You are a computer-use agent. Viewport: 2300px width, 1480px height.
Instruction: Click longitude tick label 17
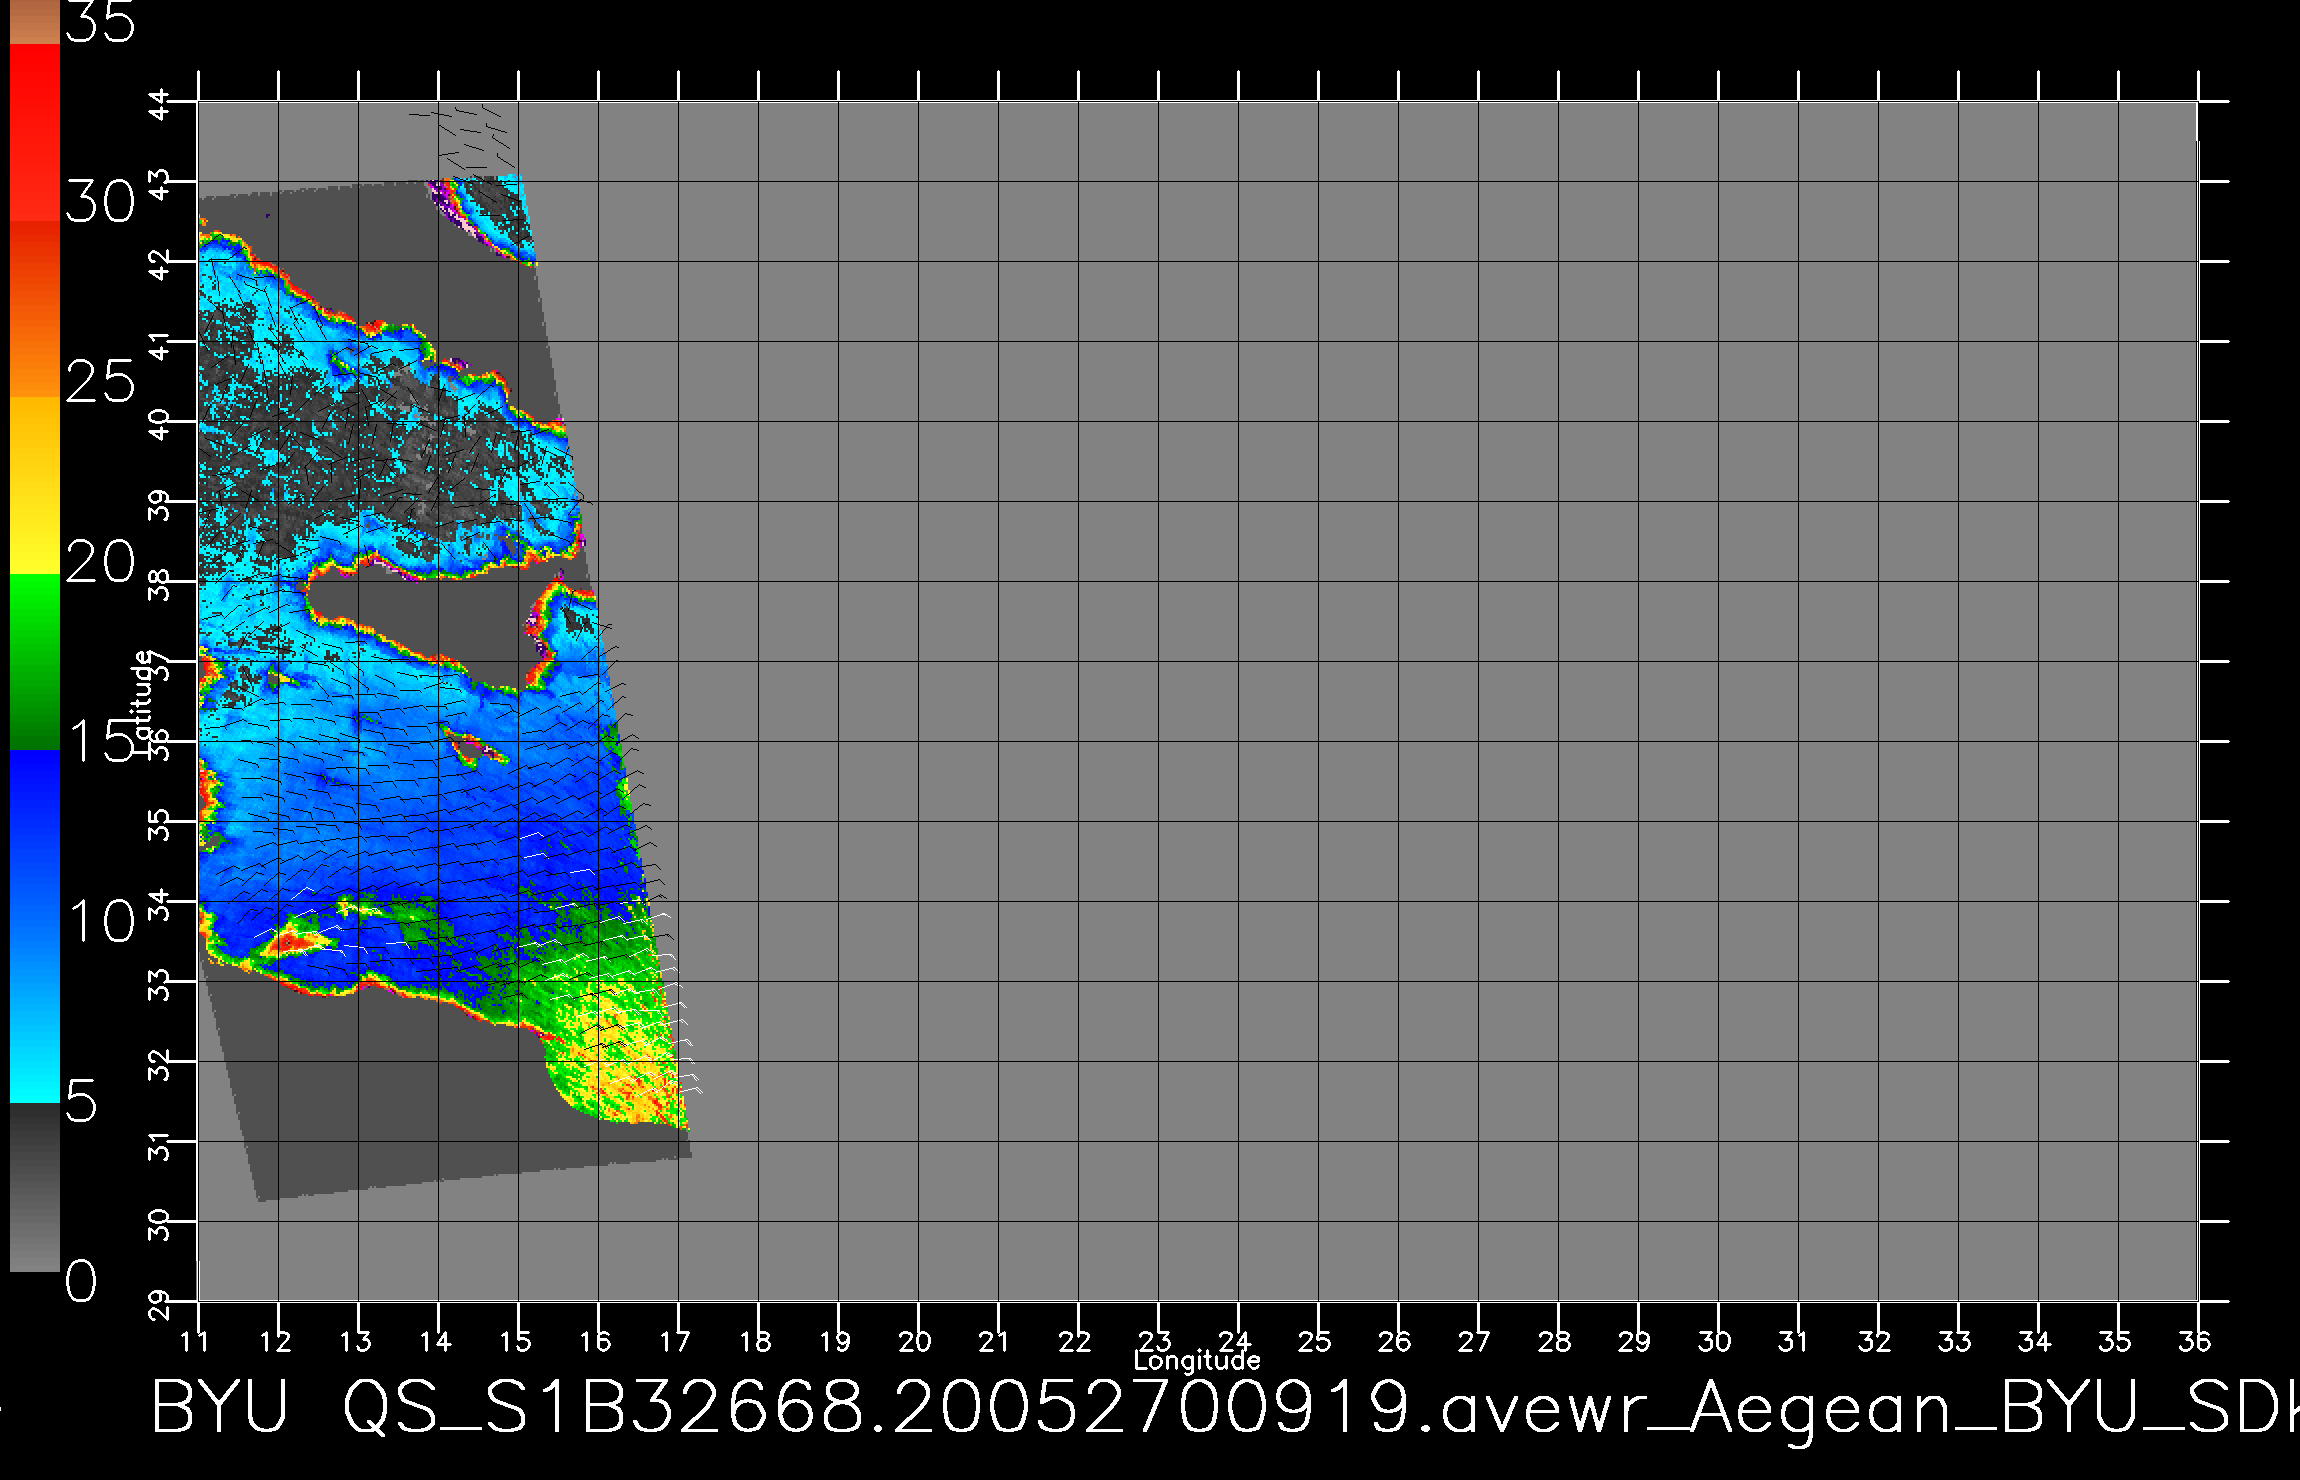coord(675,1341)
